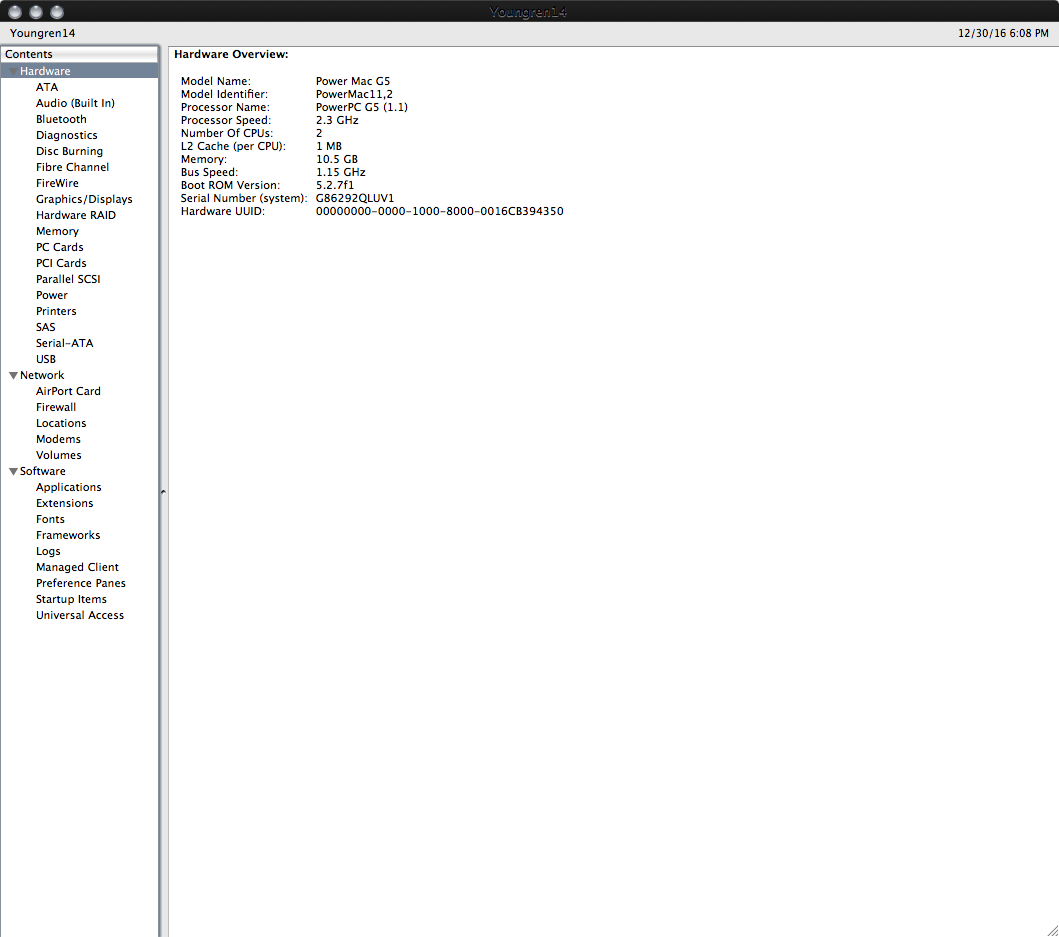Click the model identifier PowerMac11,2
The height and width of the screenshot is (937, 1059).
[354, 94]
